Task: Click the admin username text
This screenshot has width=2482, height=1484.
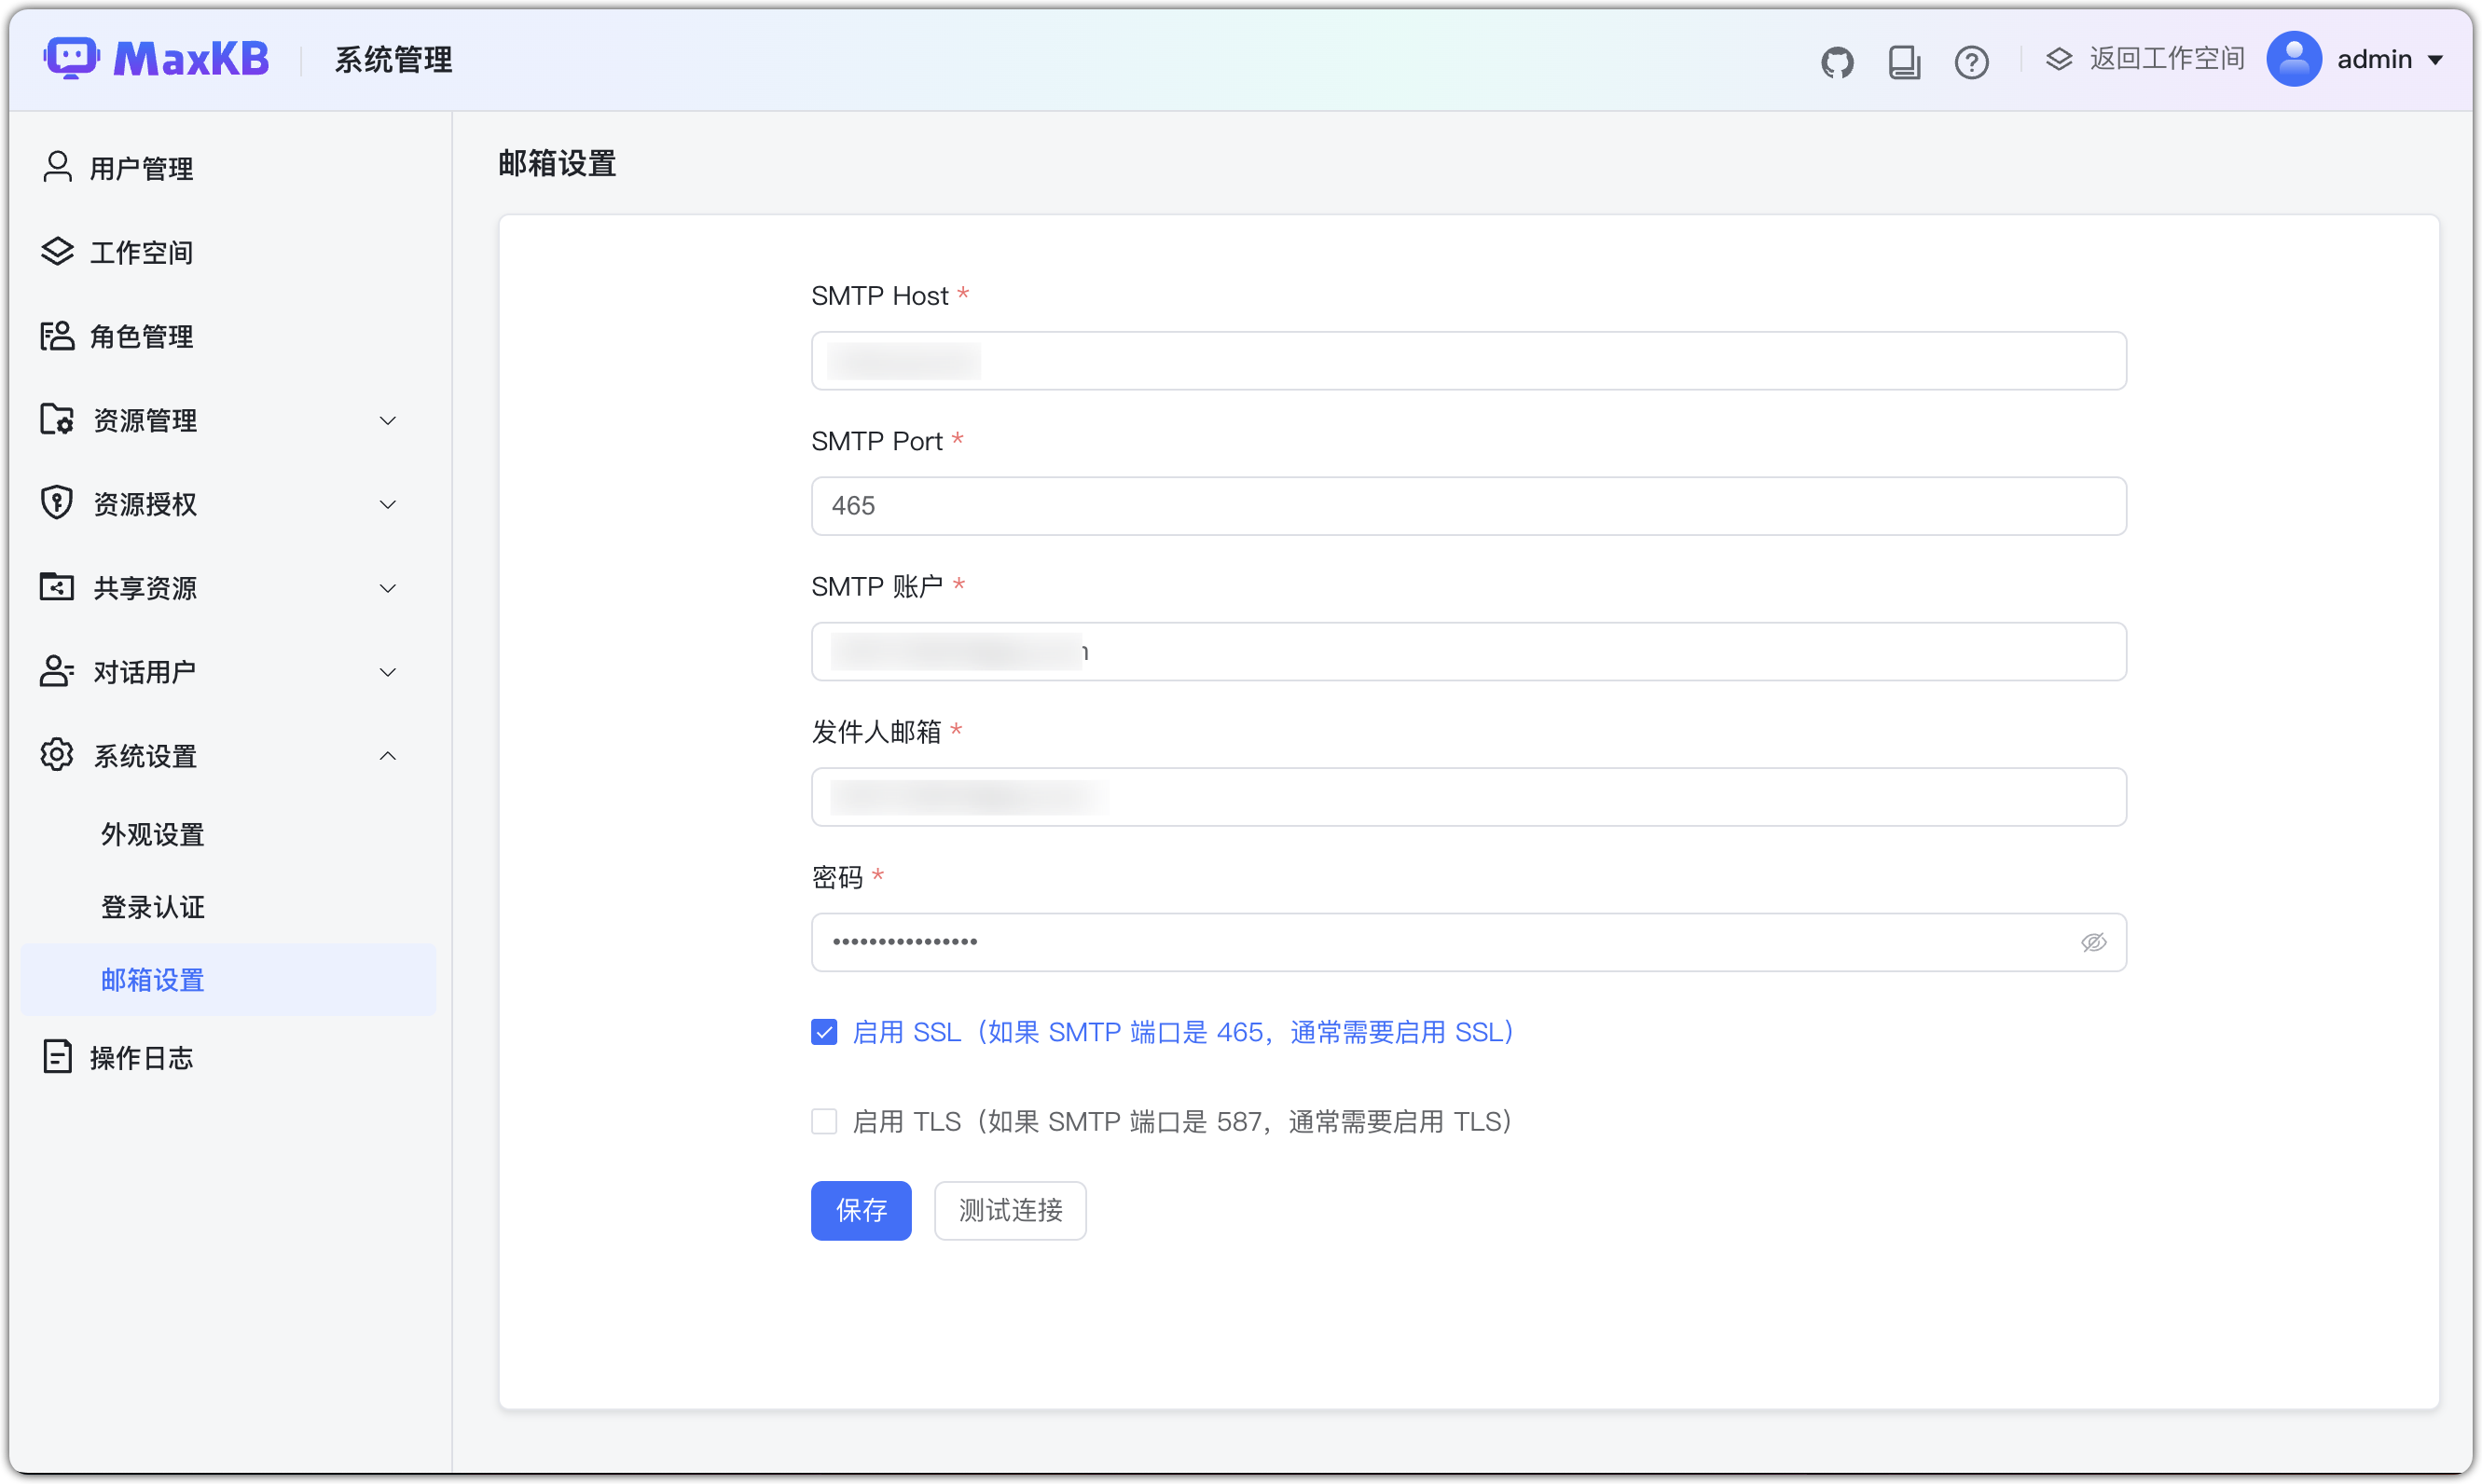Action: point(2374,60)
